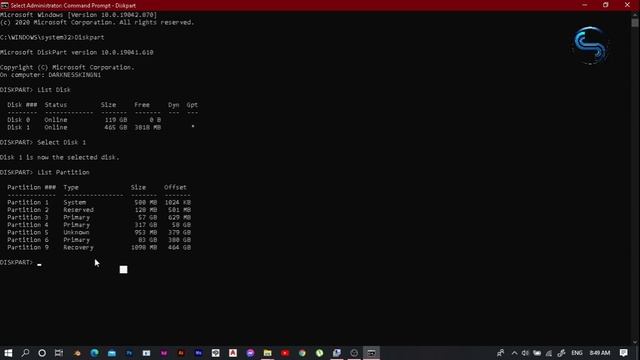Click the 'Partition 2' Reserved row
This screenshot has width=640, height=360.
tap(99, 210)
